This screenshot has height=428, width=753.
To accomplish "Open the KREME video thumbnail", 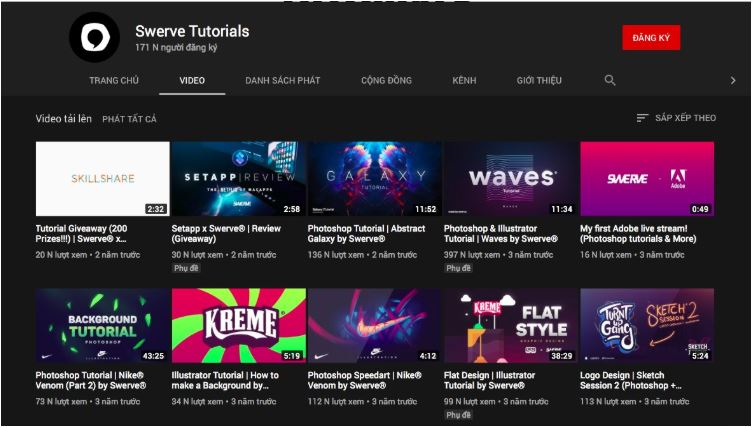I will pos(239,326).
